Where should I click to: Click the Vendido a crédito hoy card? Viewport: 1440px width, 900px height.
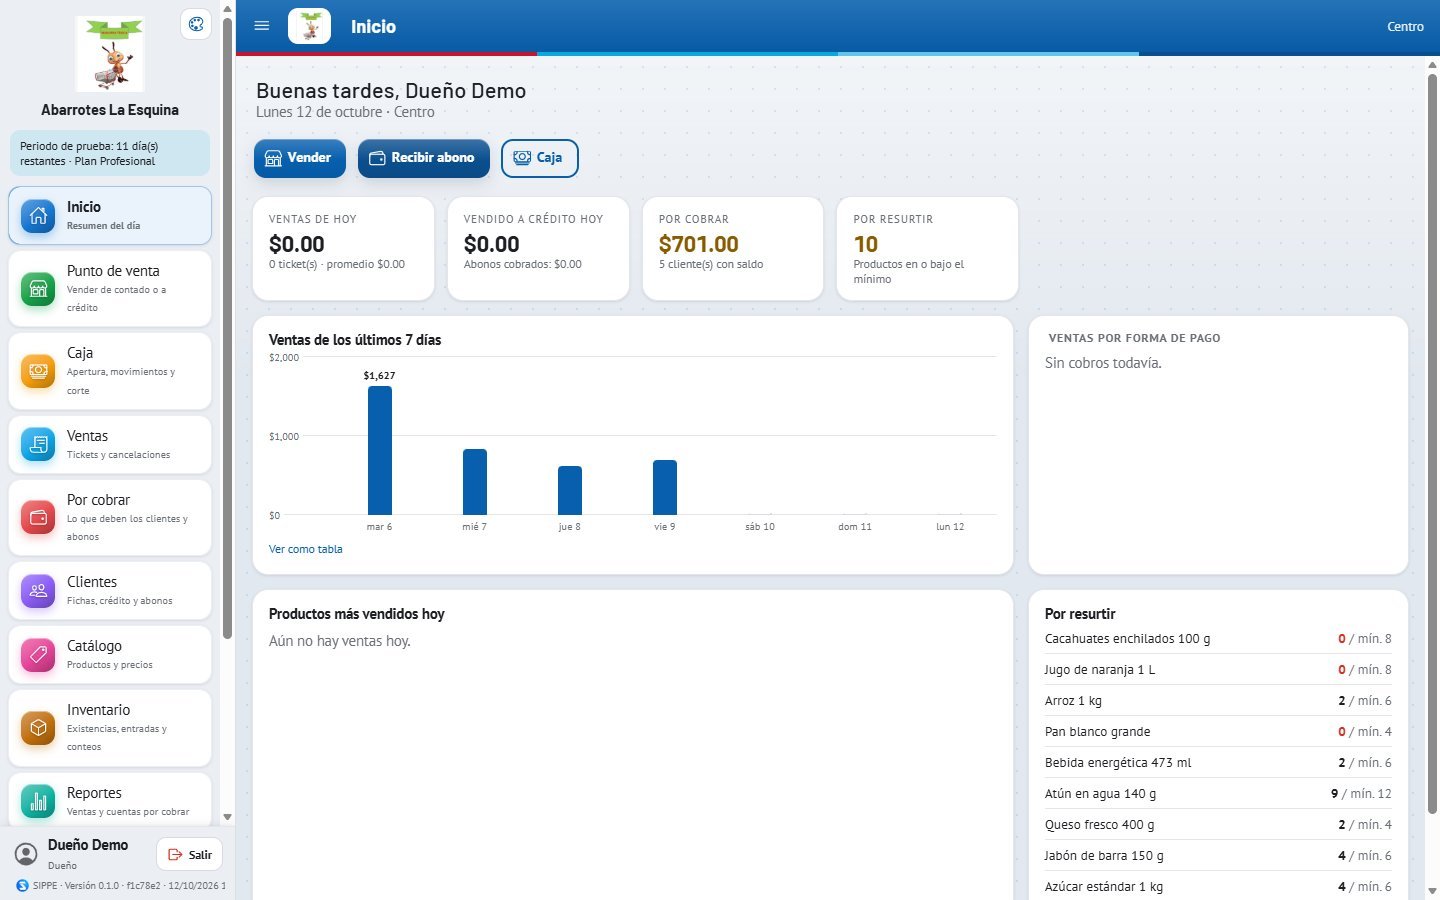click(x=538, y=248)
